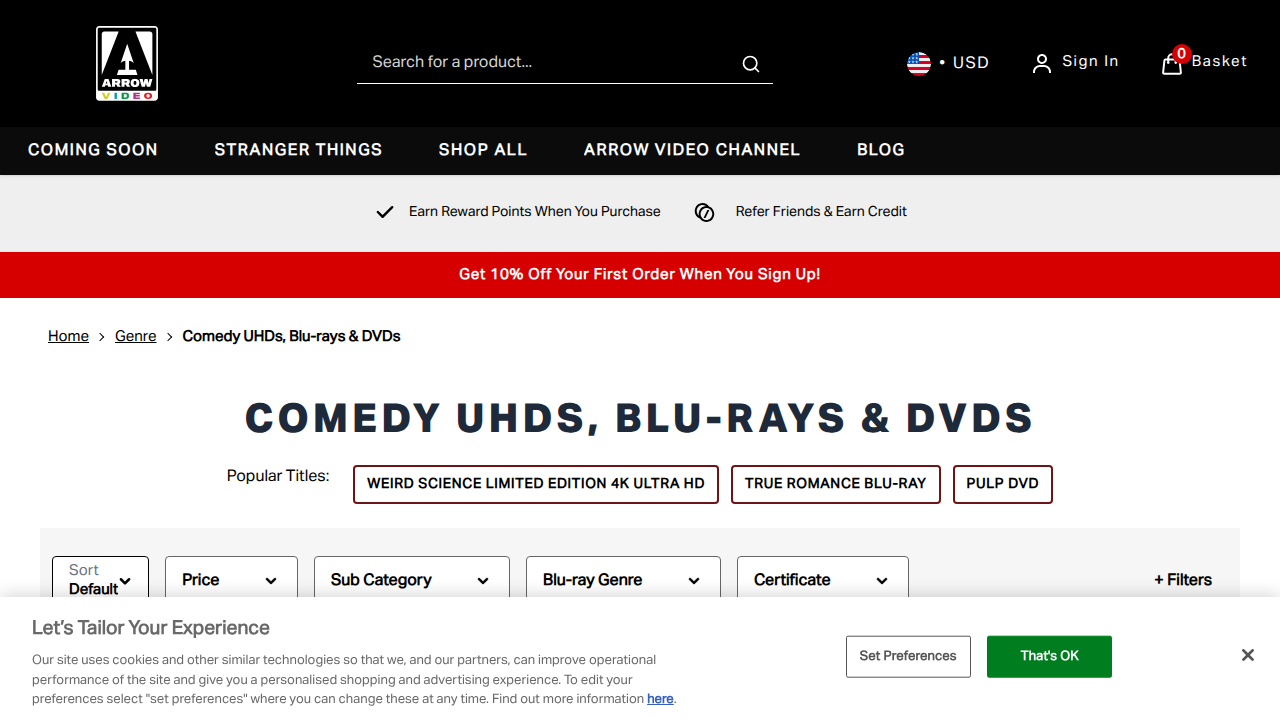This screenshot has width=1280, height=720.
Task: Accept cookies with That's OK
Action: pos(1049,656)
